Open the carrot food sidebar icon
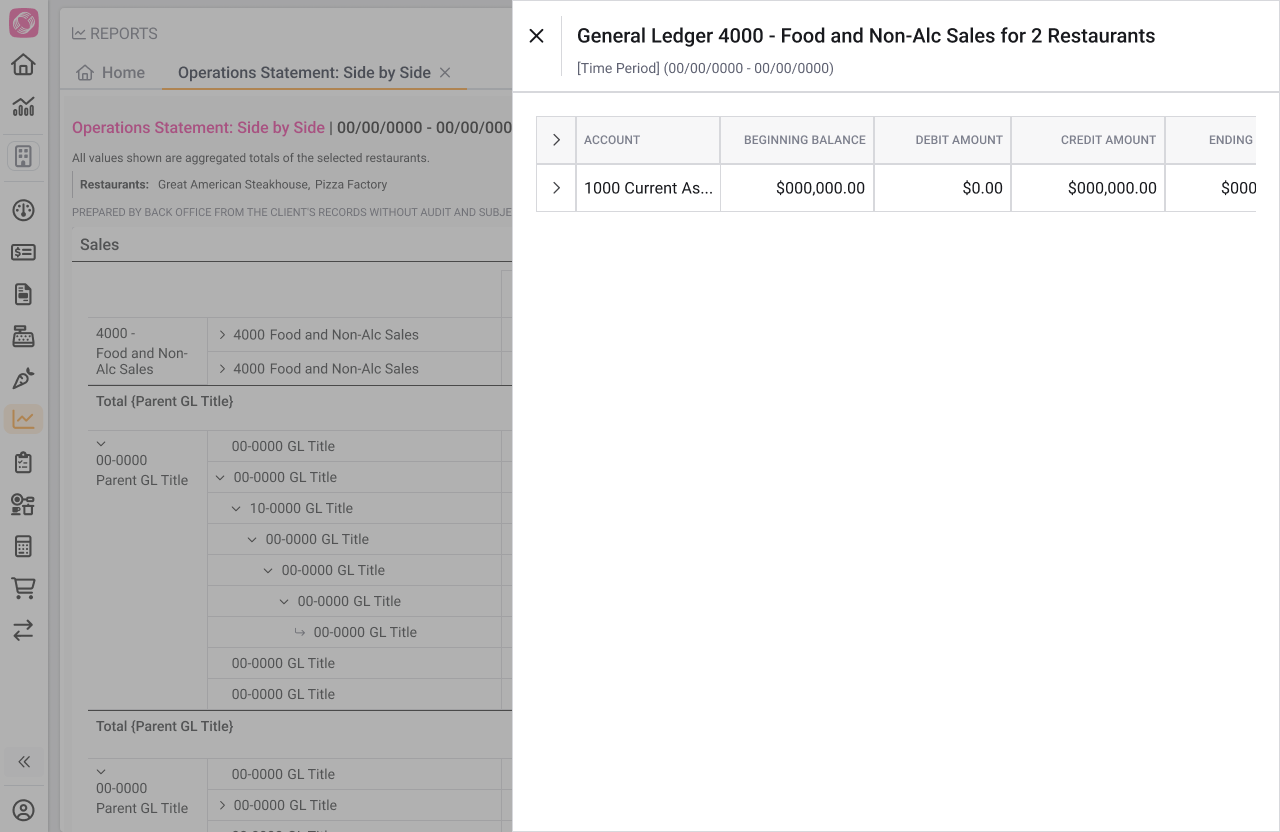Viewport: 1280px width, 832px height. click(x=23, y=378)
